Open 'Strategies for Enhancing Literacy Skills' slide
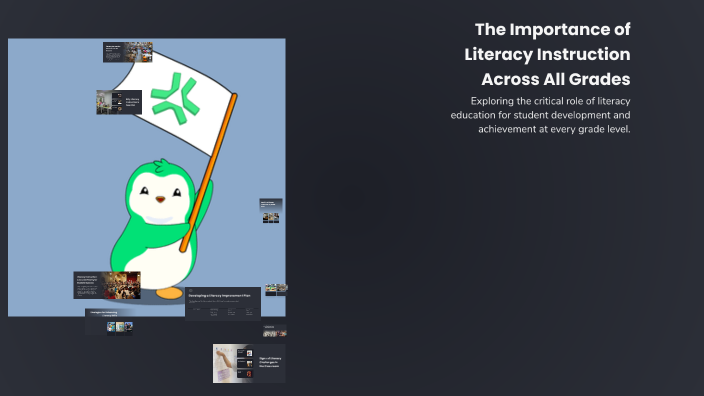The width and height of the screenshot is (704, 396). click(x=109, y=322)
